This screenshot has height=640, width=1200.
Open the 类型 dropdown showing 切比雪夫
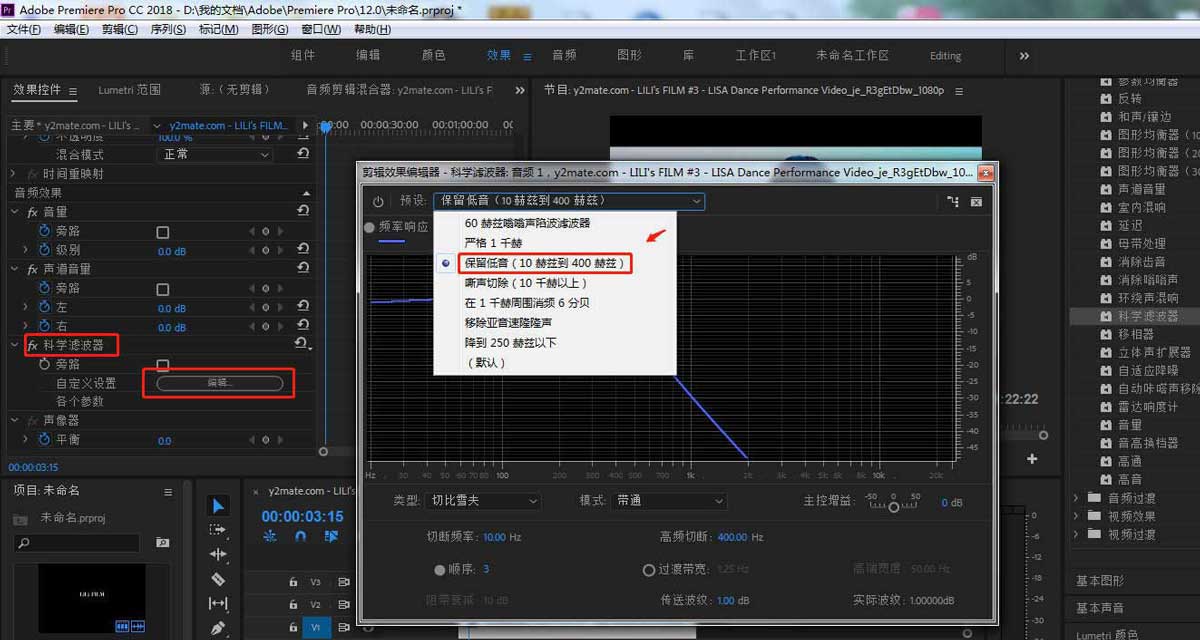click(x=483, y=501)
